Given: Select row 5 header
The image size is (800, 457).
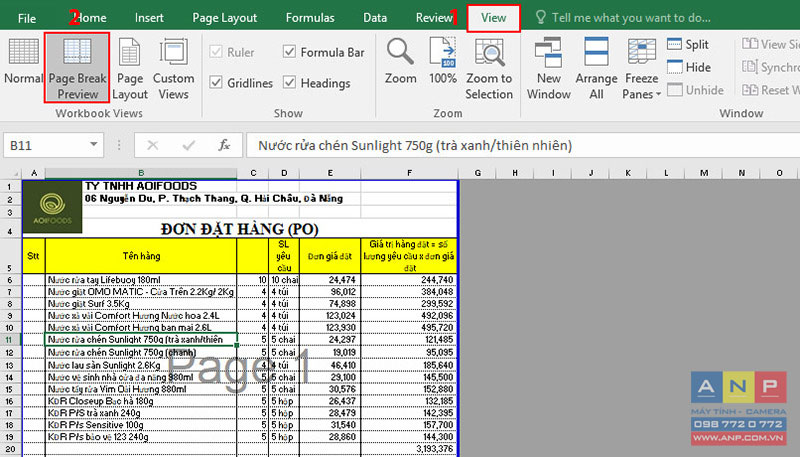Looking at the screenshot, I should (x=10, y=256).
